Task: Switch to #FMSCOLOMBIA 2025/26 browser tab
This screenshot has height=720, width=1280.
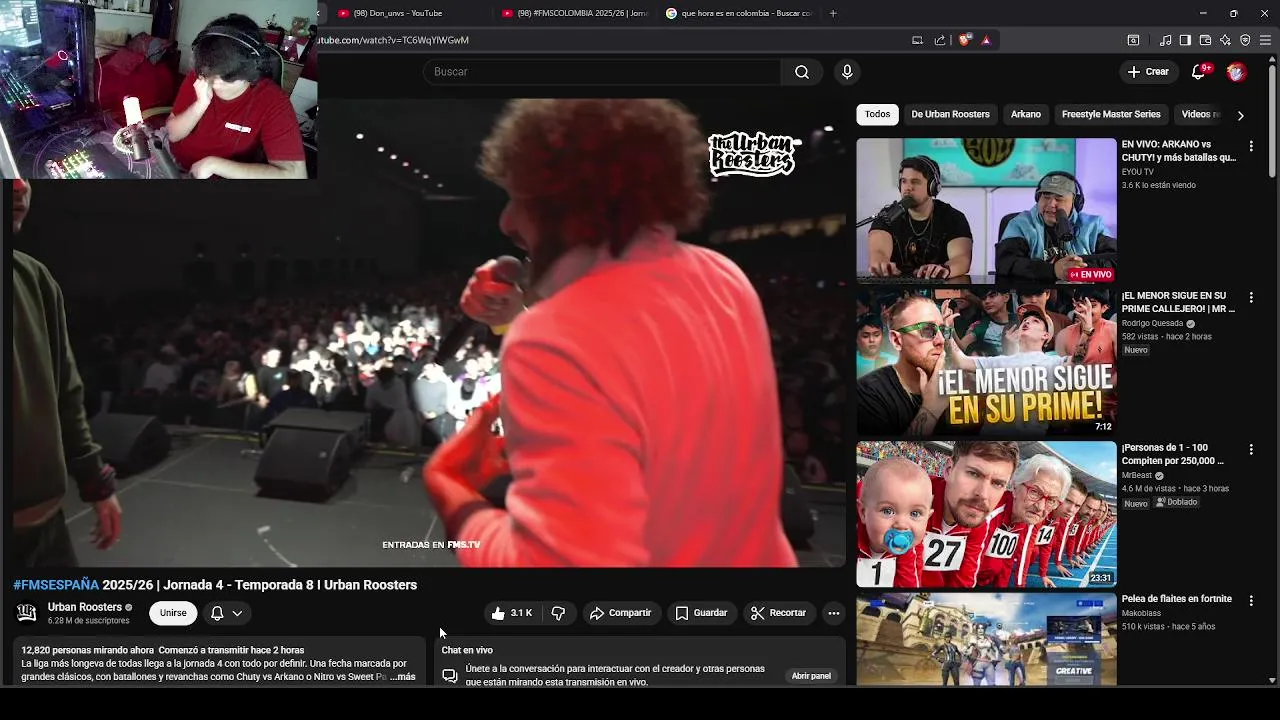Action: coord(575,13)
